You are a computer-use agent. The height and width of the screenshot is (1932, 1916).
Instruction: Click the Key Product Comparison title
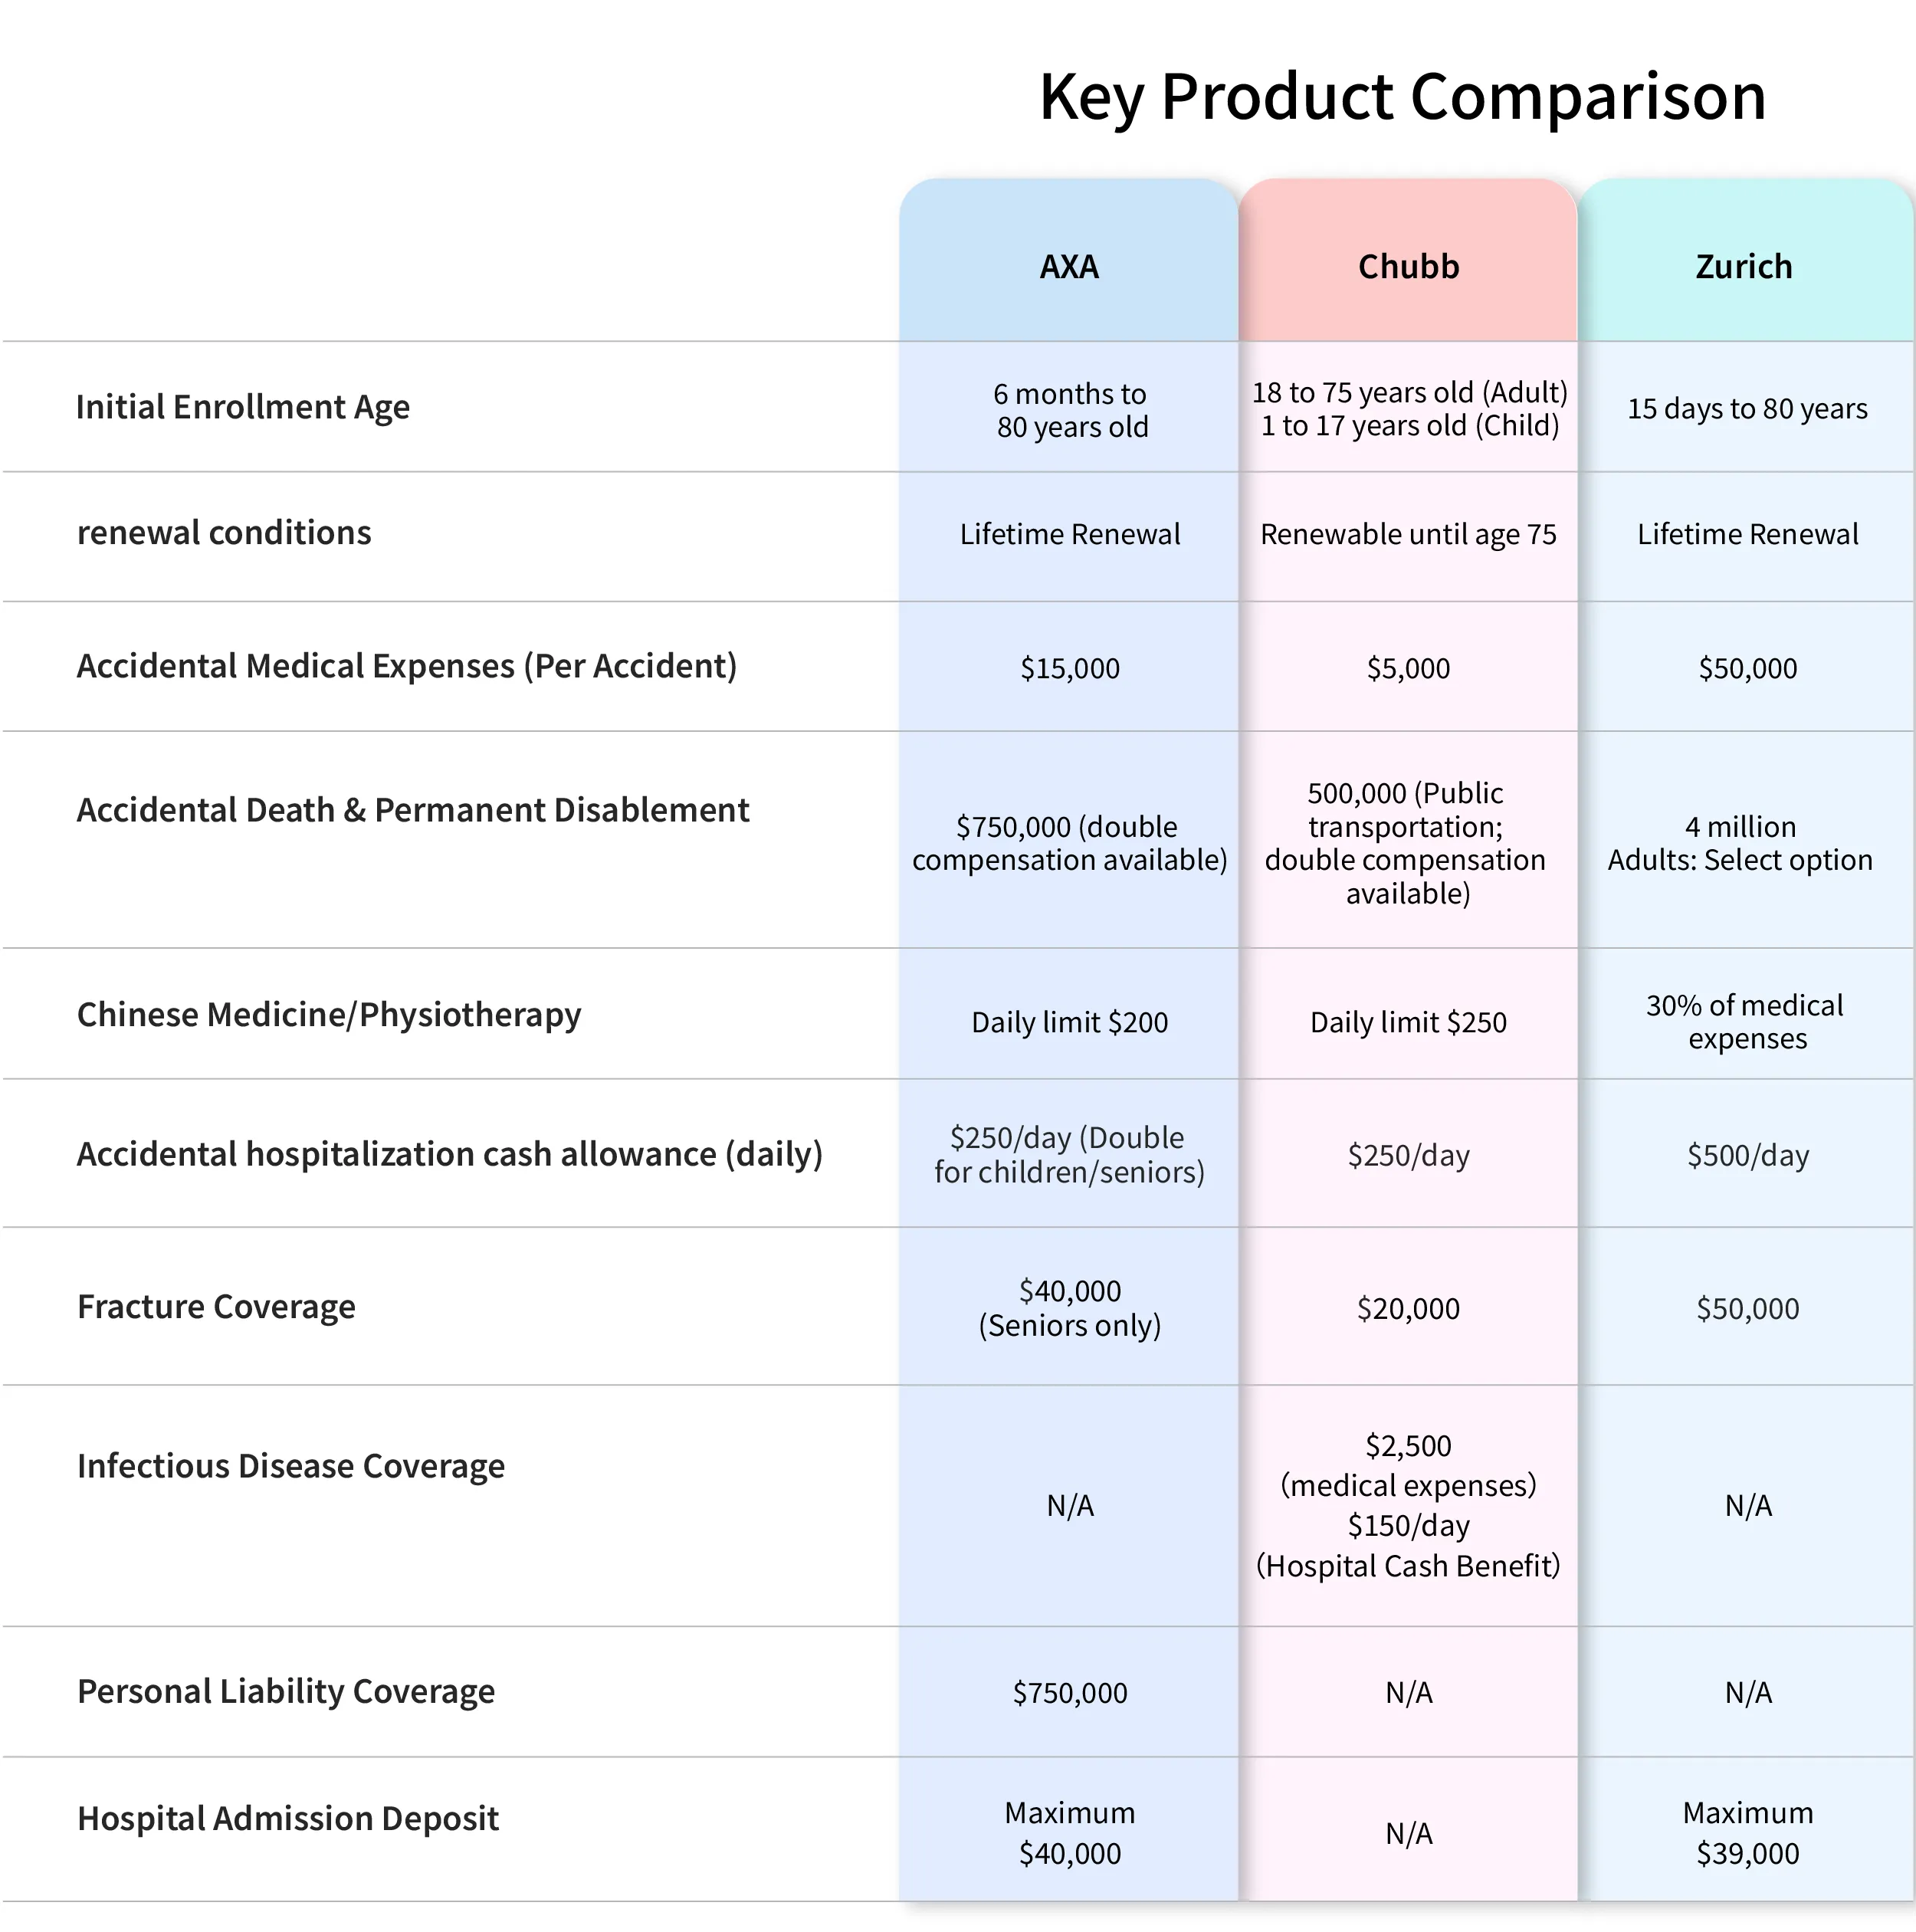1402,97
